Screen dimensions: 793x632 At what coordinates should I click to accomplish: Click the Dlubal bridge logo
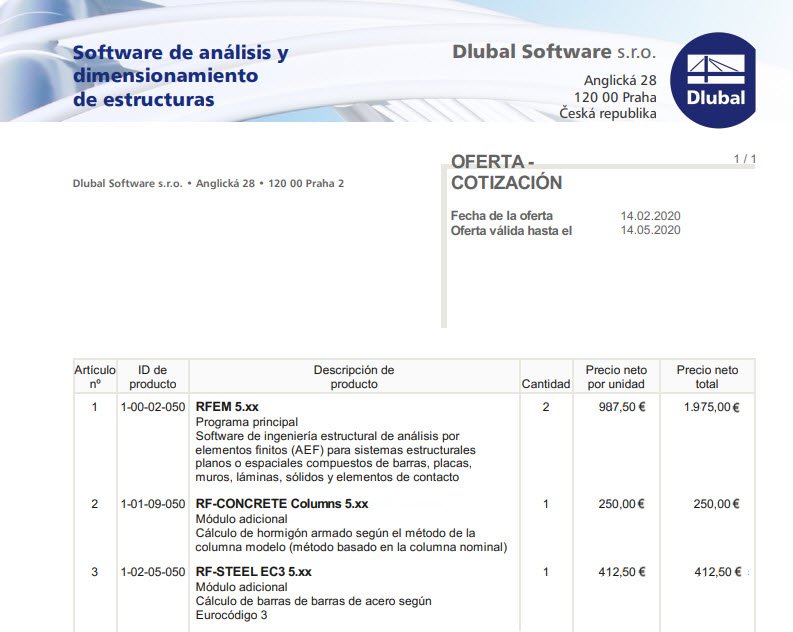coord(713,80)
